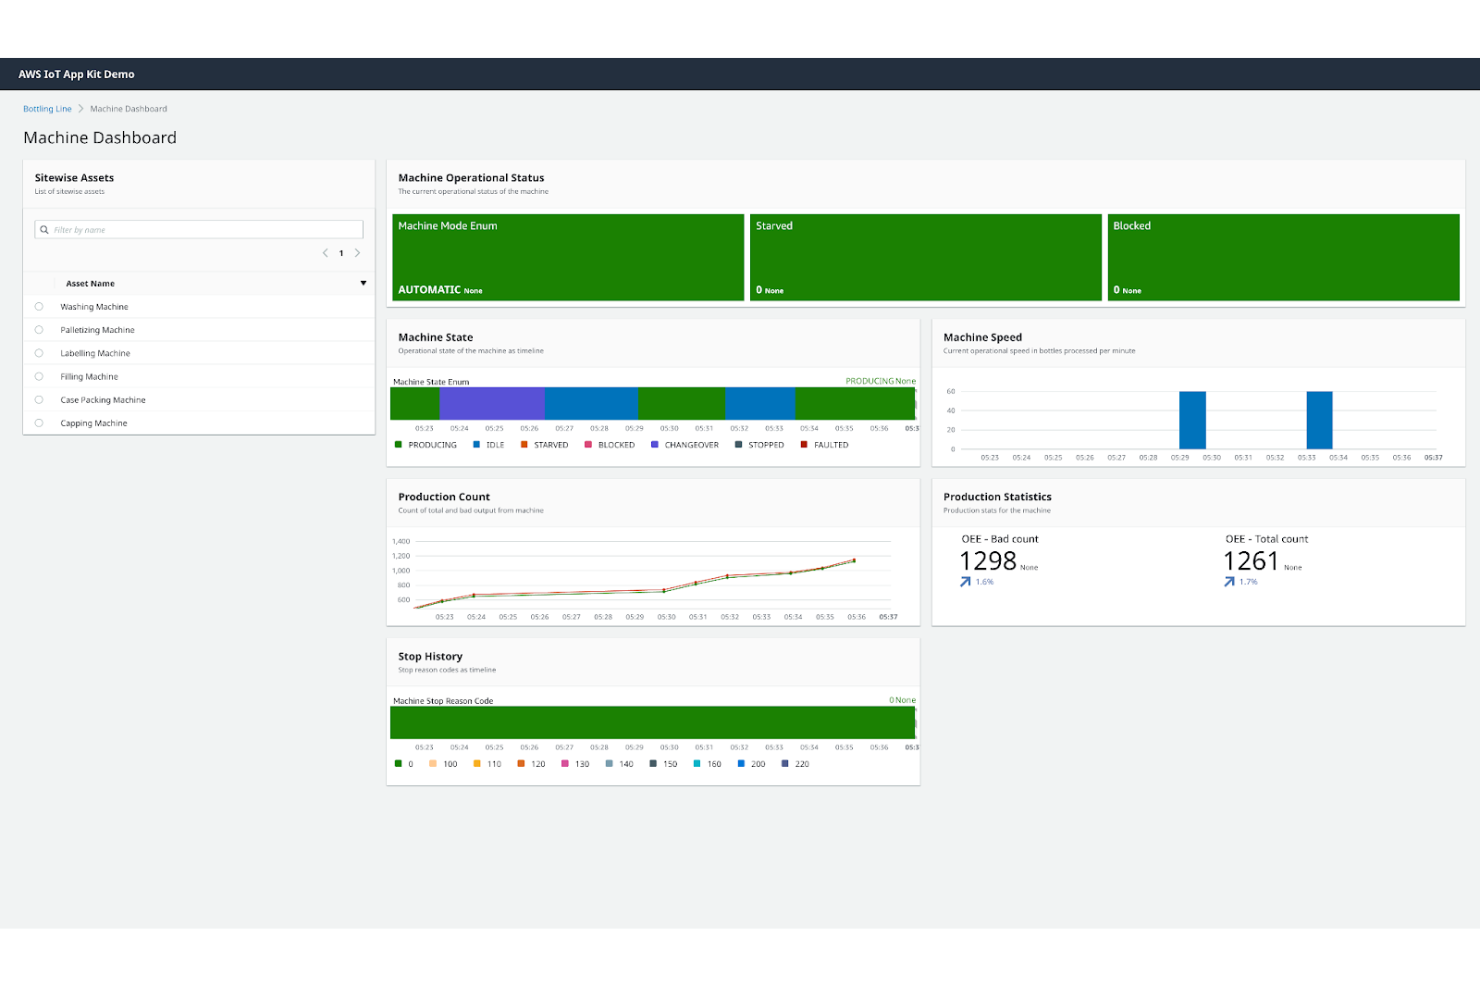The height and width of the screenshot is (987, 1480).
Task: Click the green PRODUCING legend marker
Action: point(398,444)
